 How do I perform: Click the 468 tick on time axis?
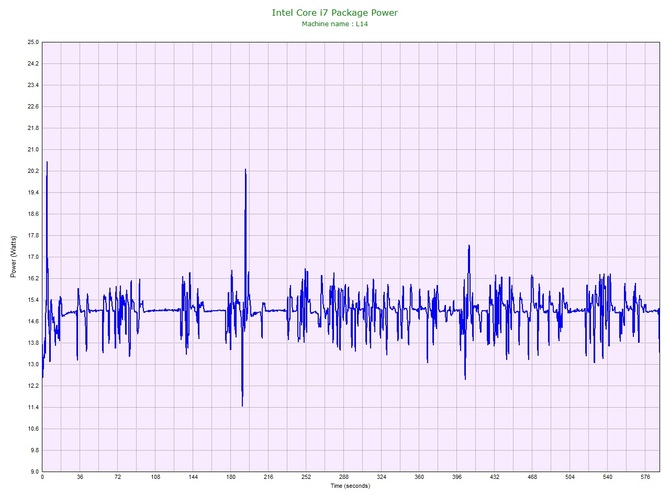click(x=532, y=477)
